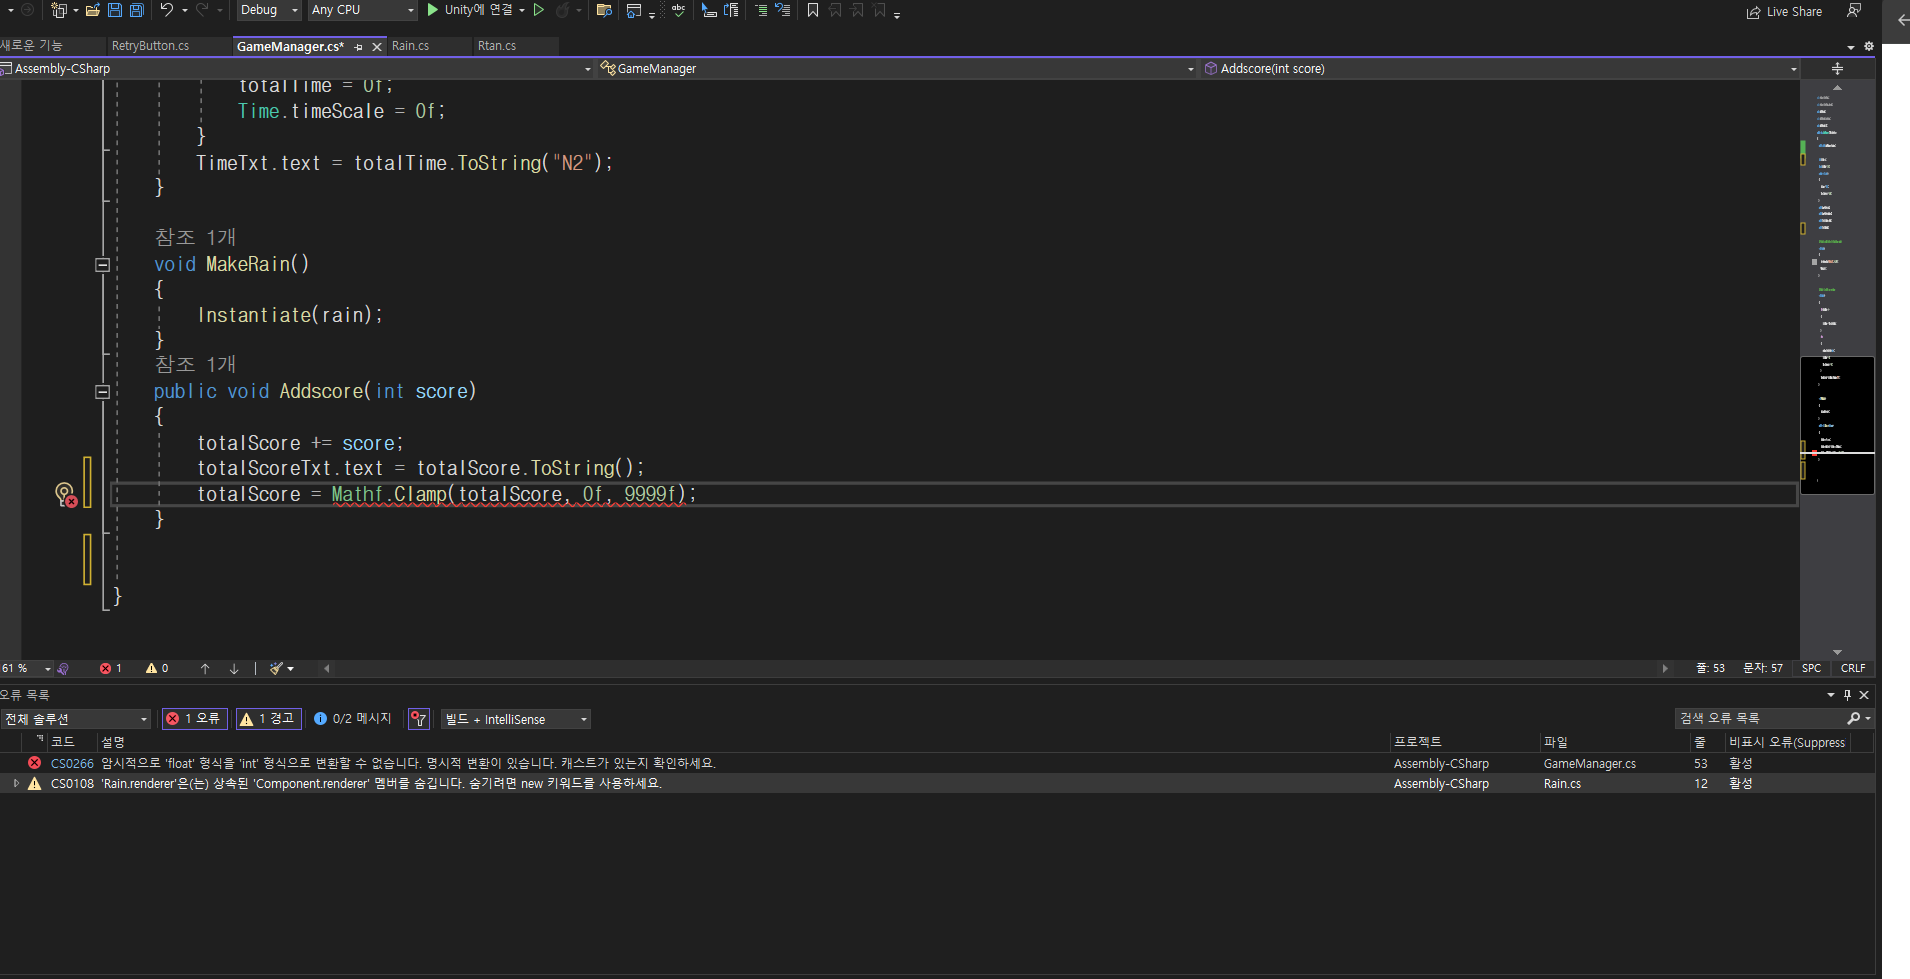Viewport: 1910px width, 979px height.
Task: Click the SPC indentation indicator
Action: coord(1811,669)
